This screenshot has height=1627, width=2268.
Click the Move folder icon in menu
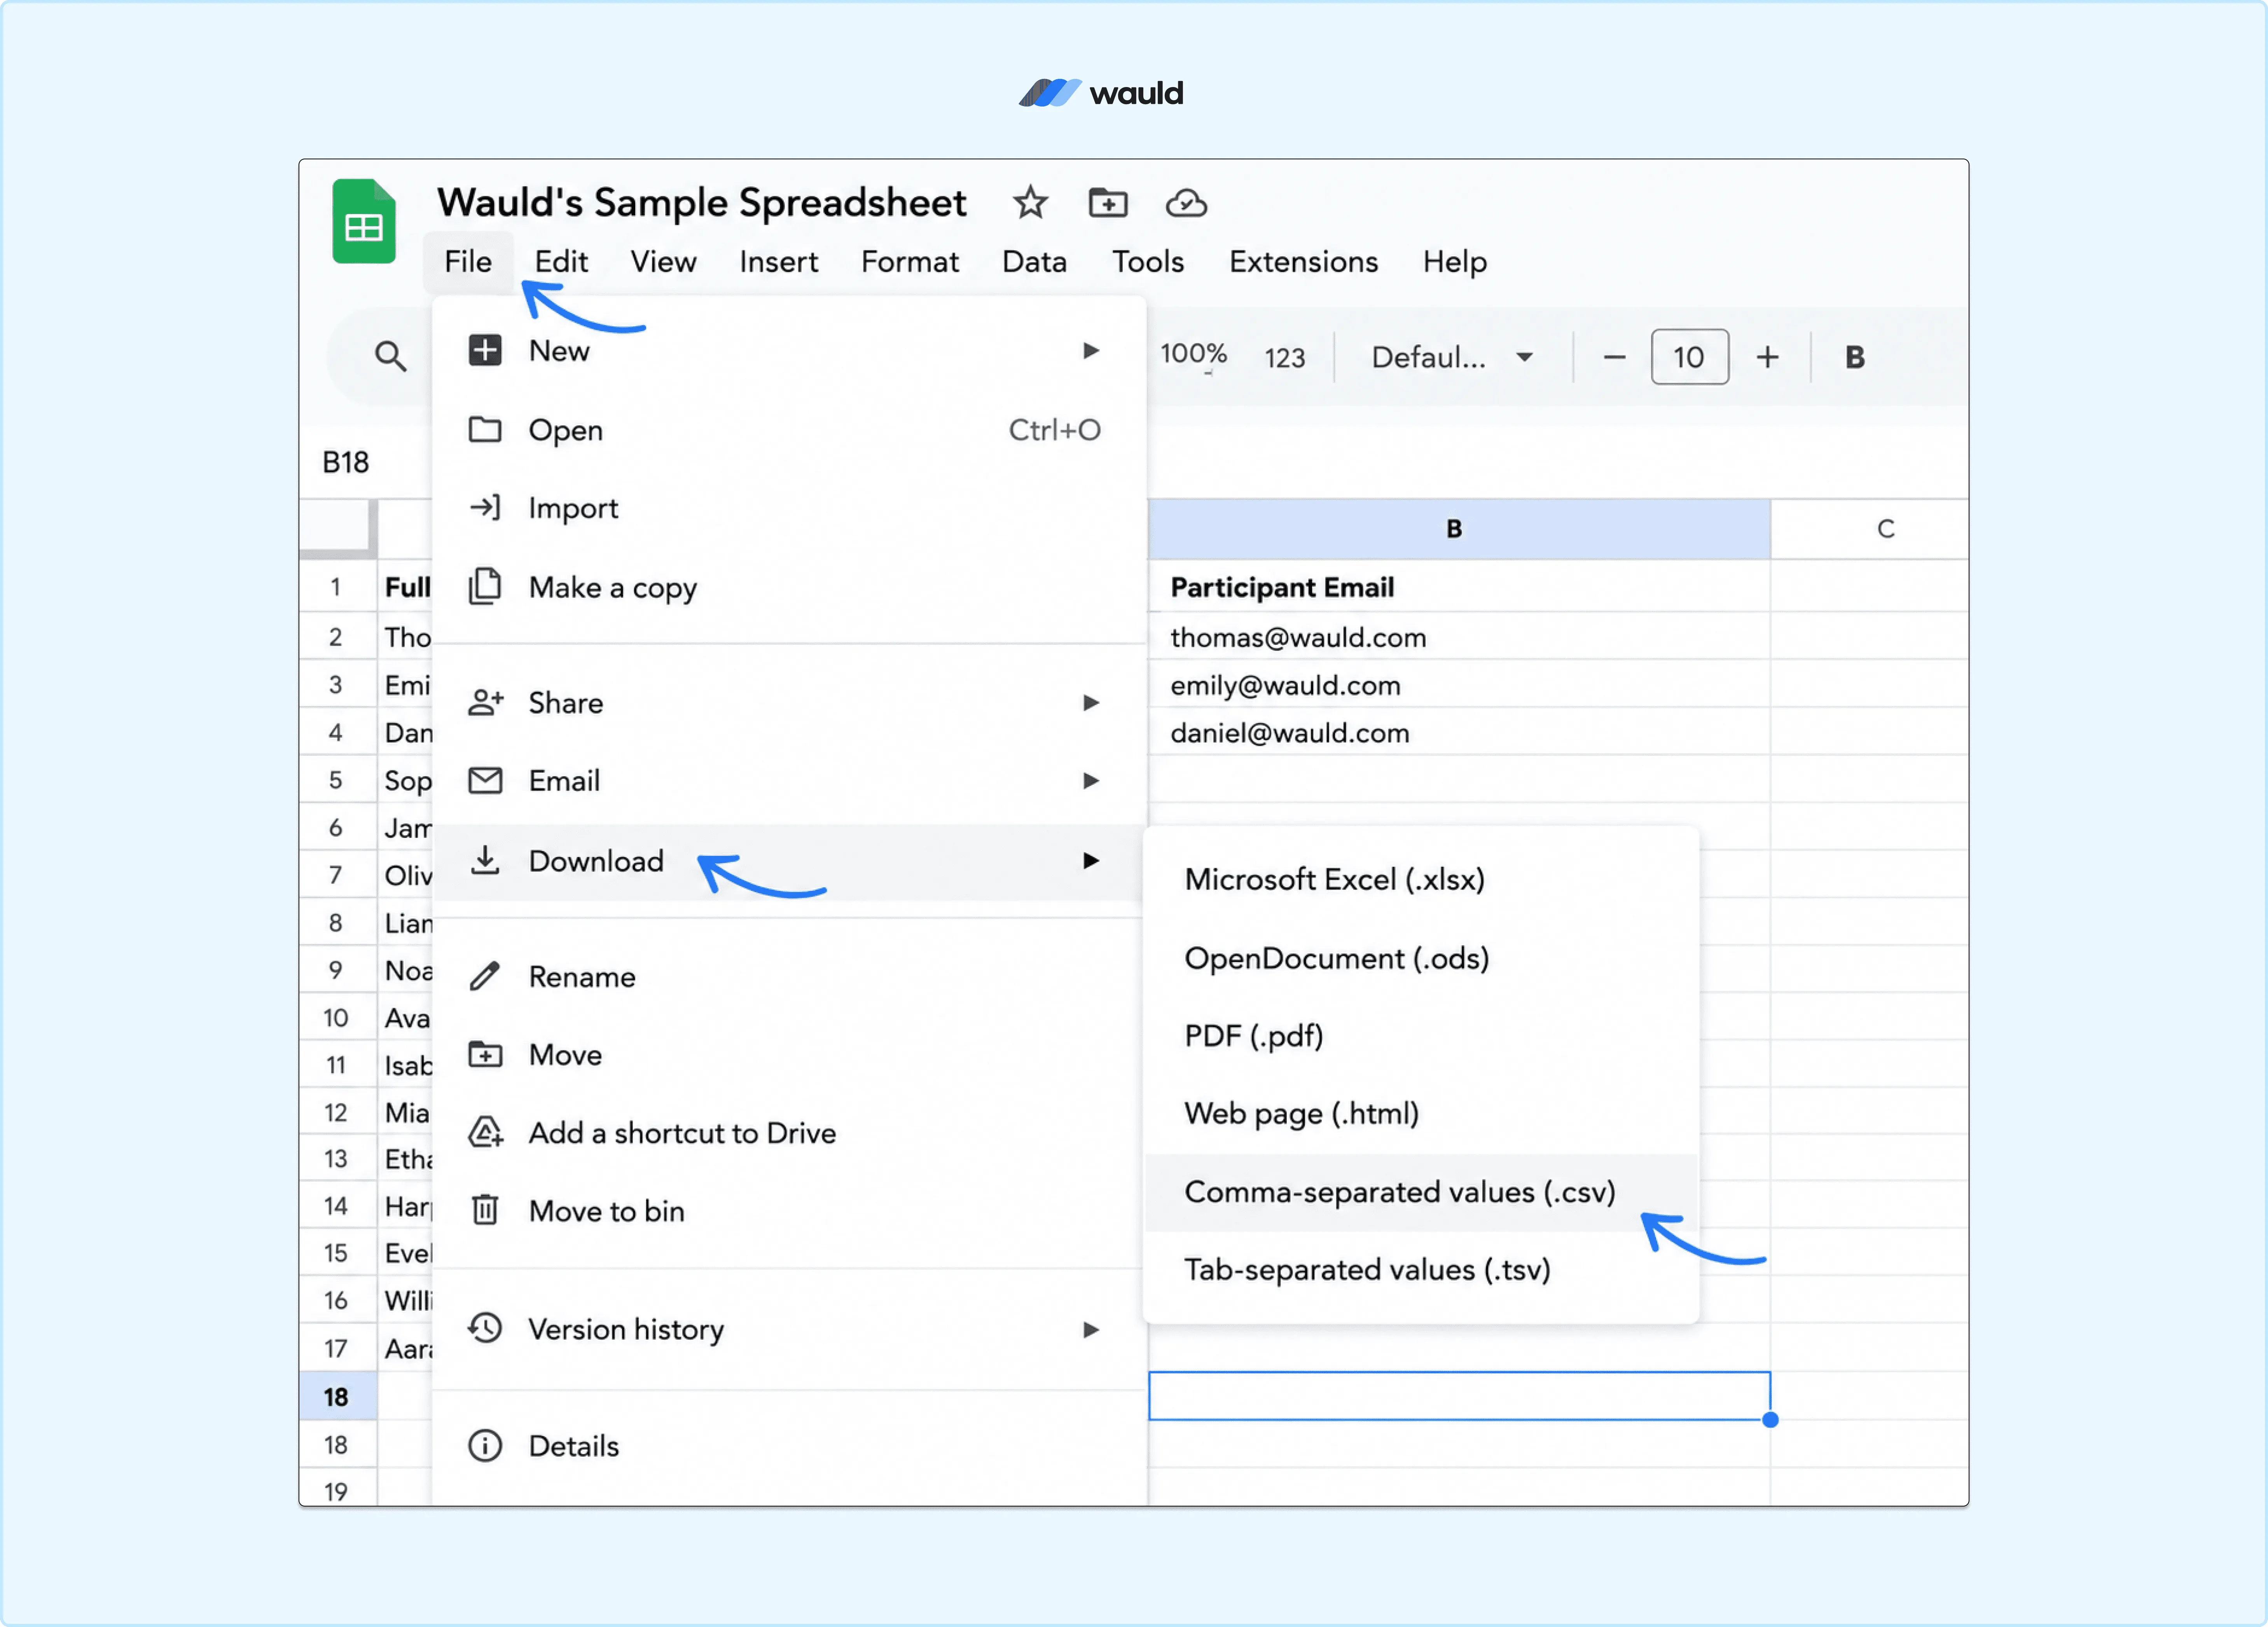tap(485, 1054)
